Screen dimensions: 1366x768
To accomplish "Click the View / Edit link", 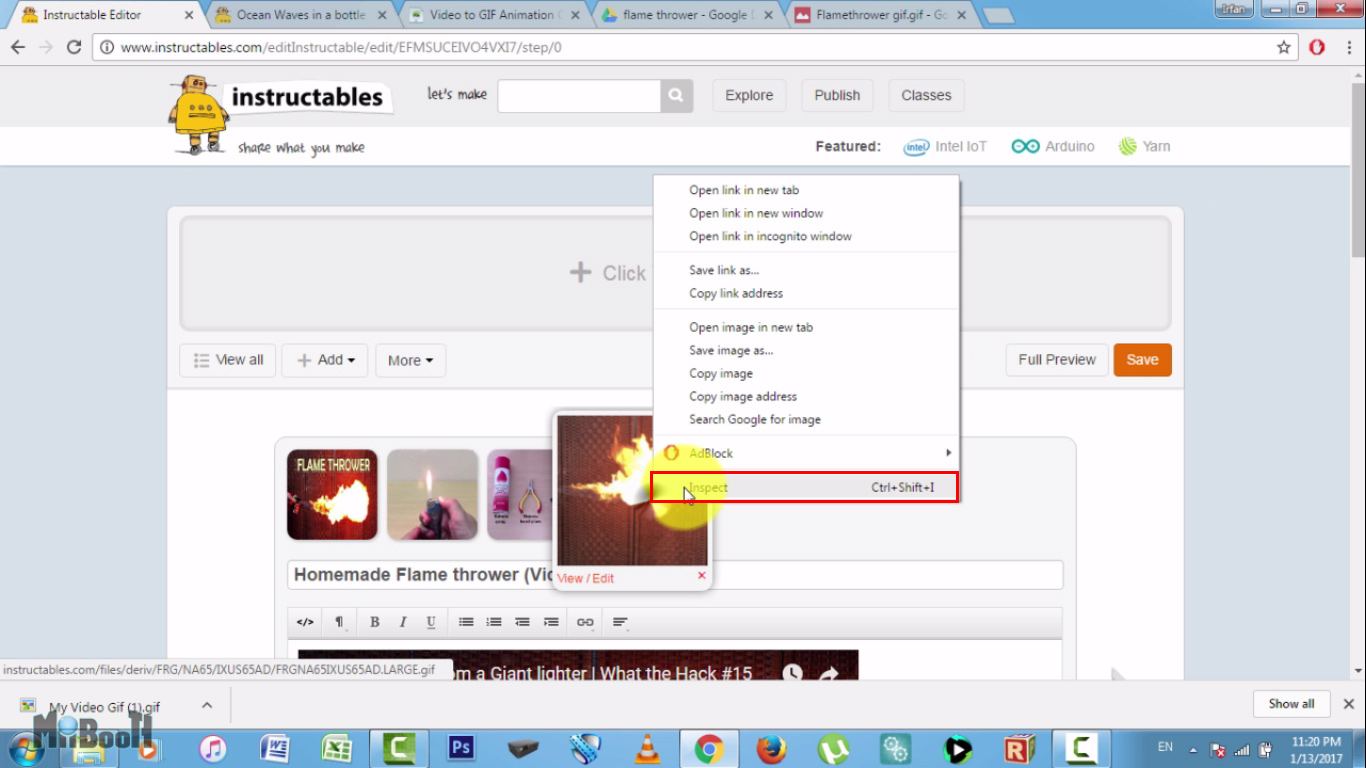I will pyautogui.click(x=586, y=579).
